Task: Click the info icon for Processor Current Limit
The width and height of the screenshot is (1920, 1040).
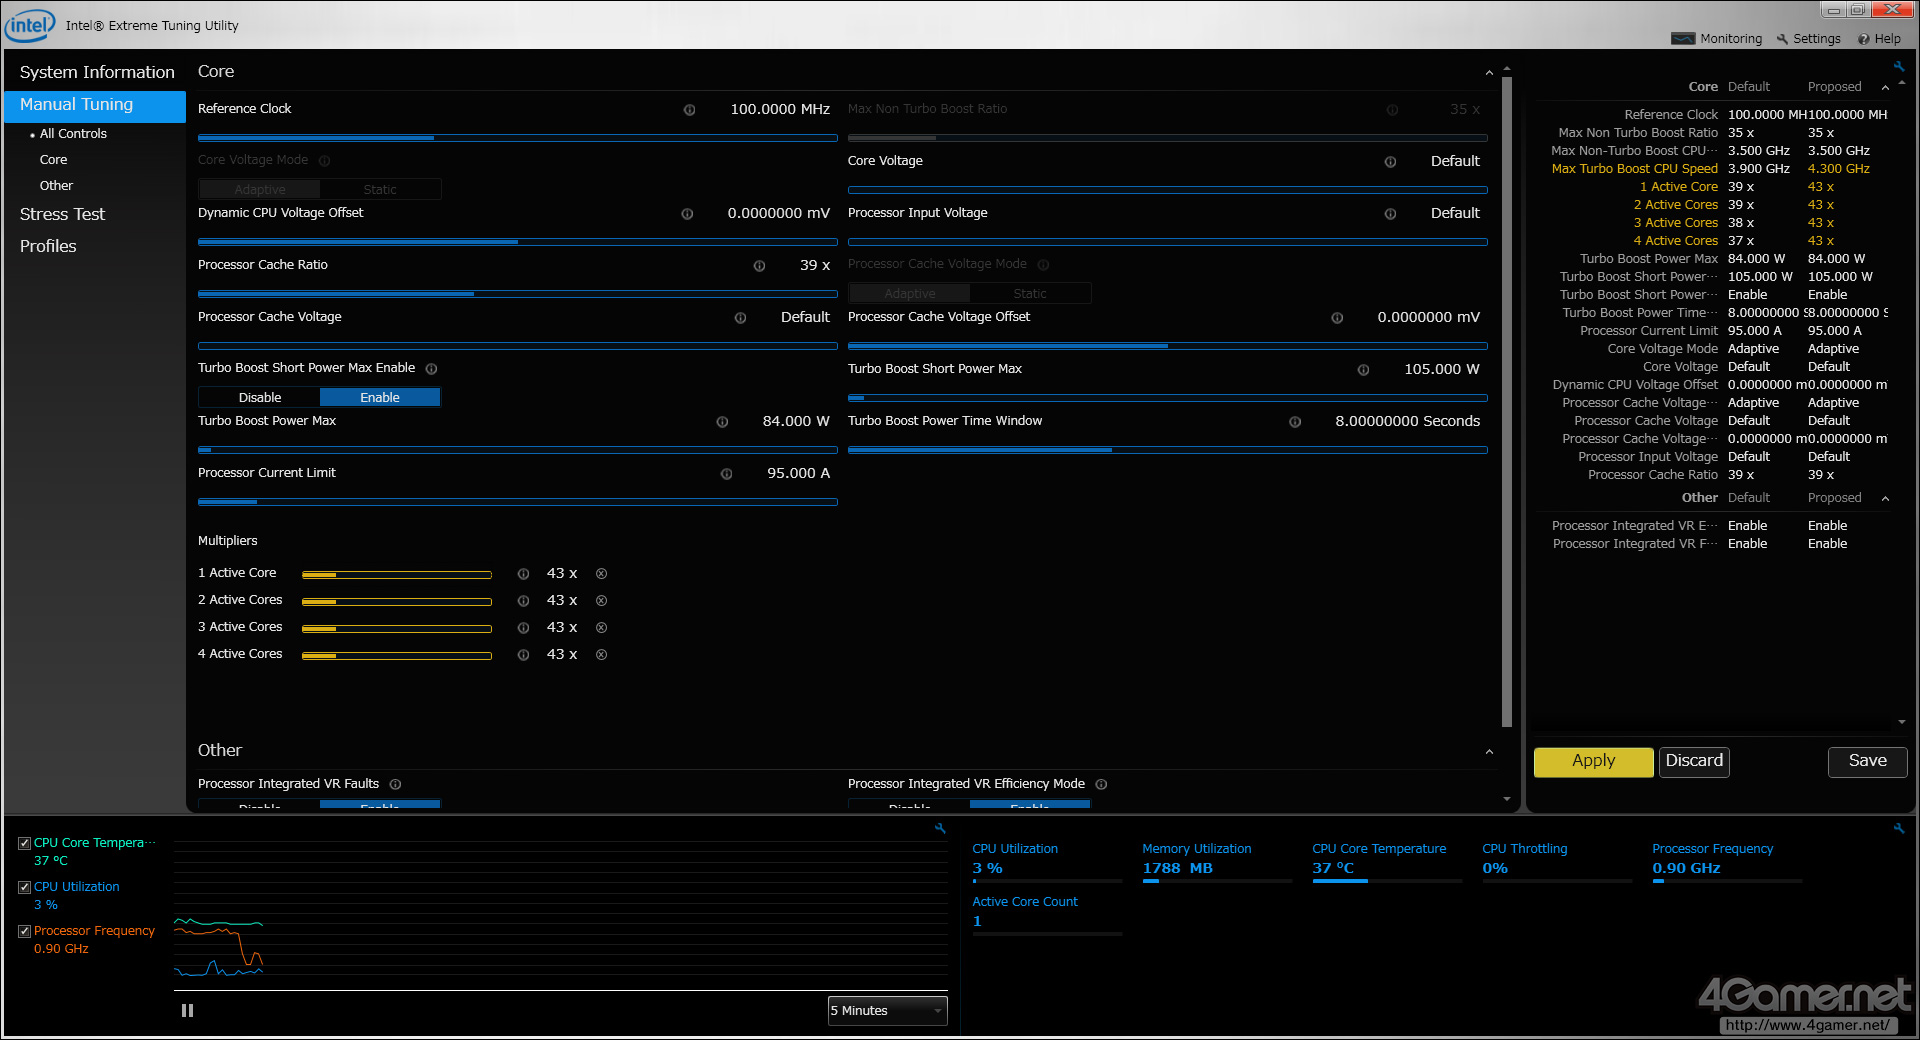Action: (726, 474)
